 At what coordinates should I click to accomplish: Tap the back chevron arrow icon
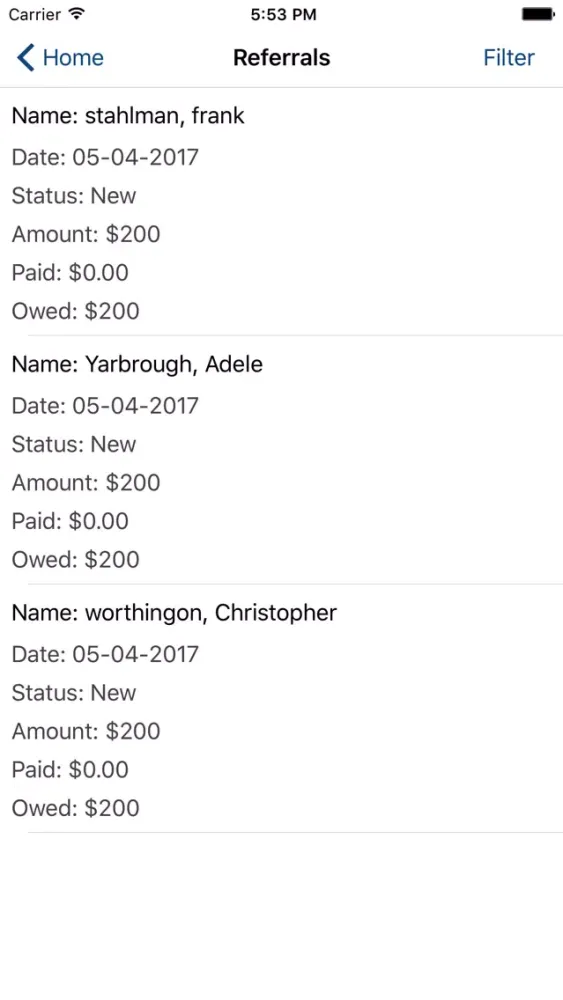pyautogui.click(x=26, y=57)
